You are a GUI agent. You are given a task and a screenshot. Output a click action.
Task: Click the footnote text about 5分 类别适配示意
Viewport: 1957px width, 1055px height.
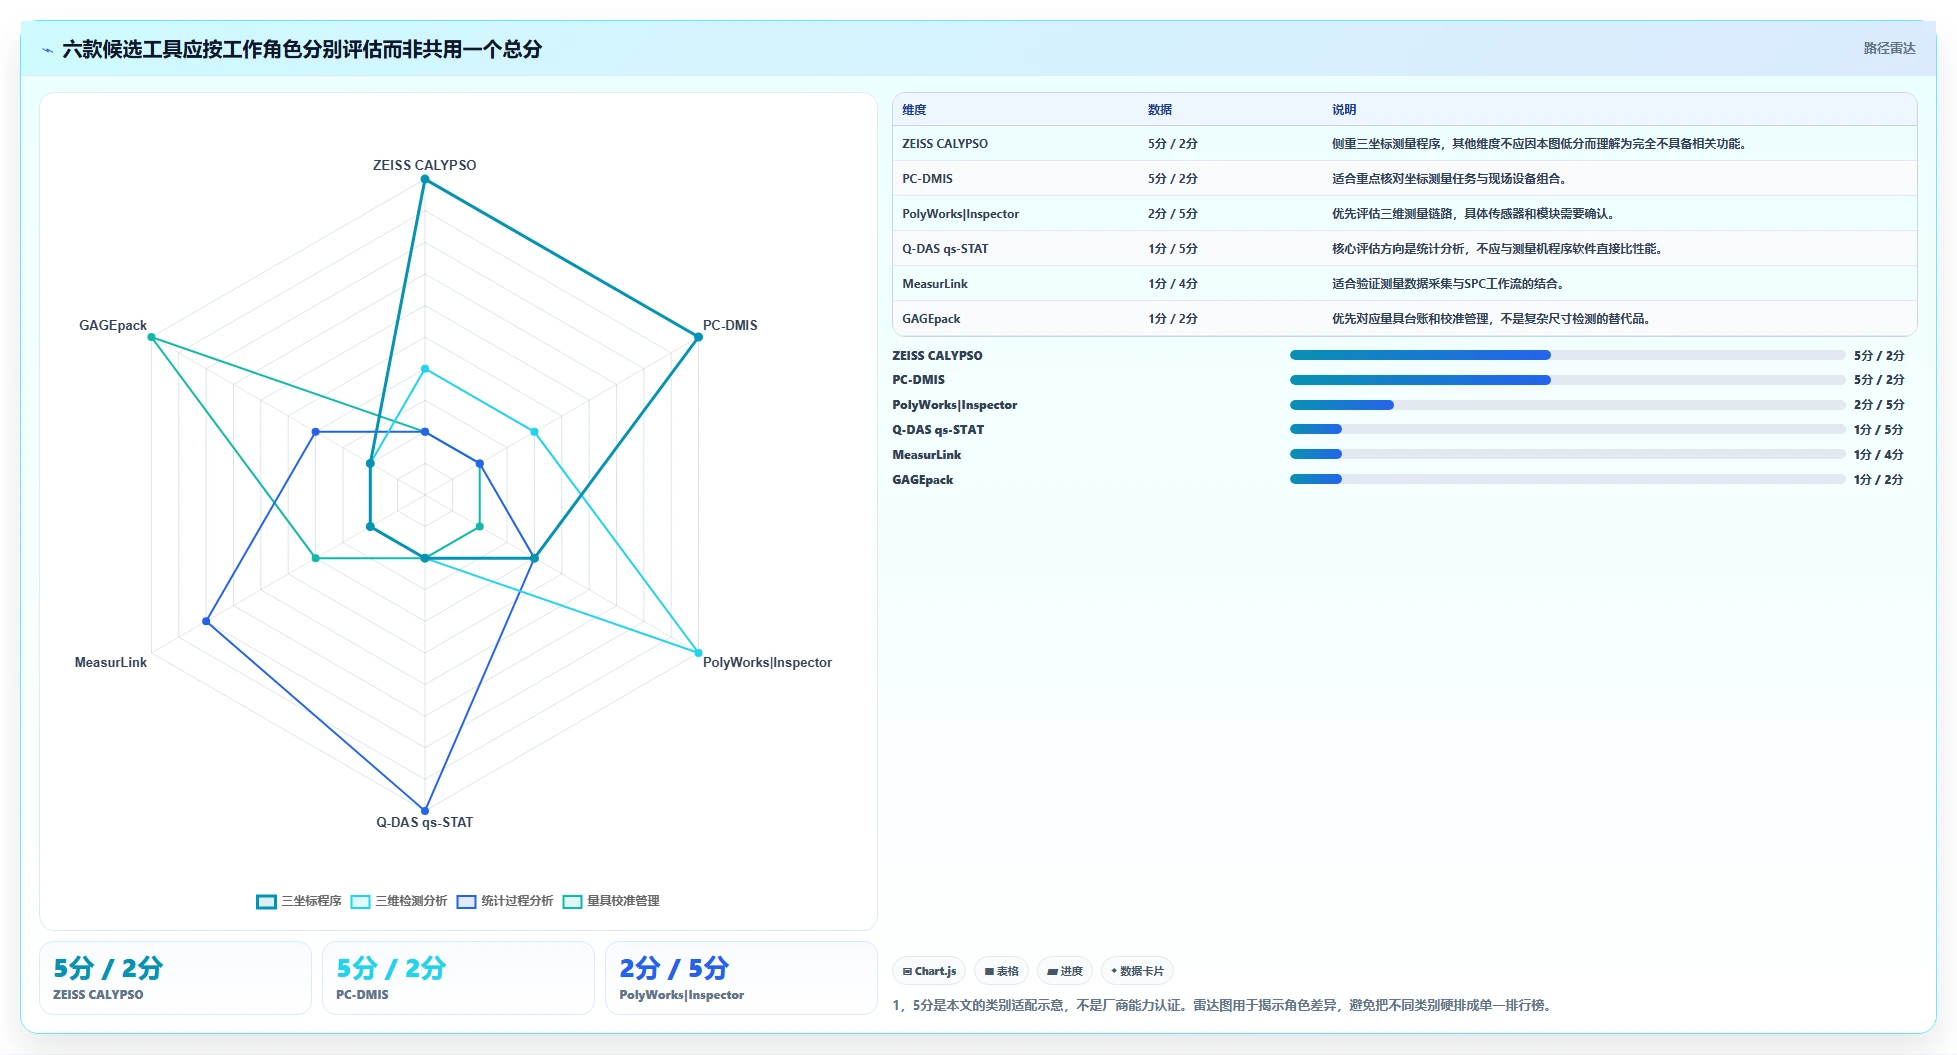[x=1224, y=1005]
